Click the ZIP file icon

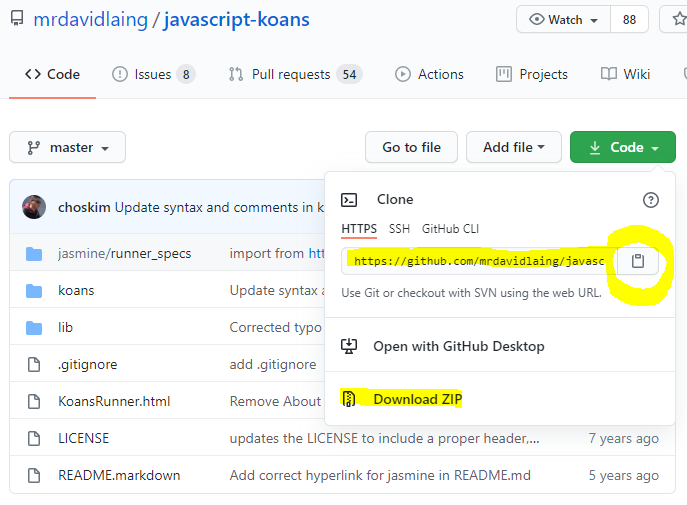[349, 399]
